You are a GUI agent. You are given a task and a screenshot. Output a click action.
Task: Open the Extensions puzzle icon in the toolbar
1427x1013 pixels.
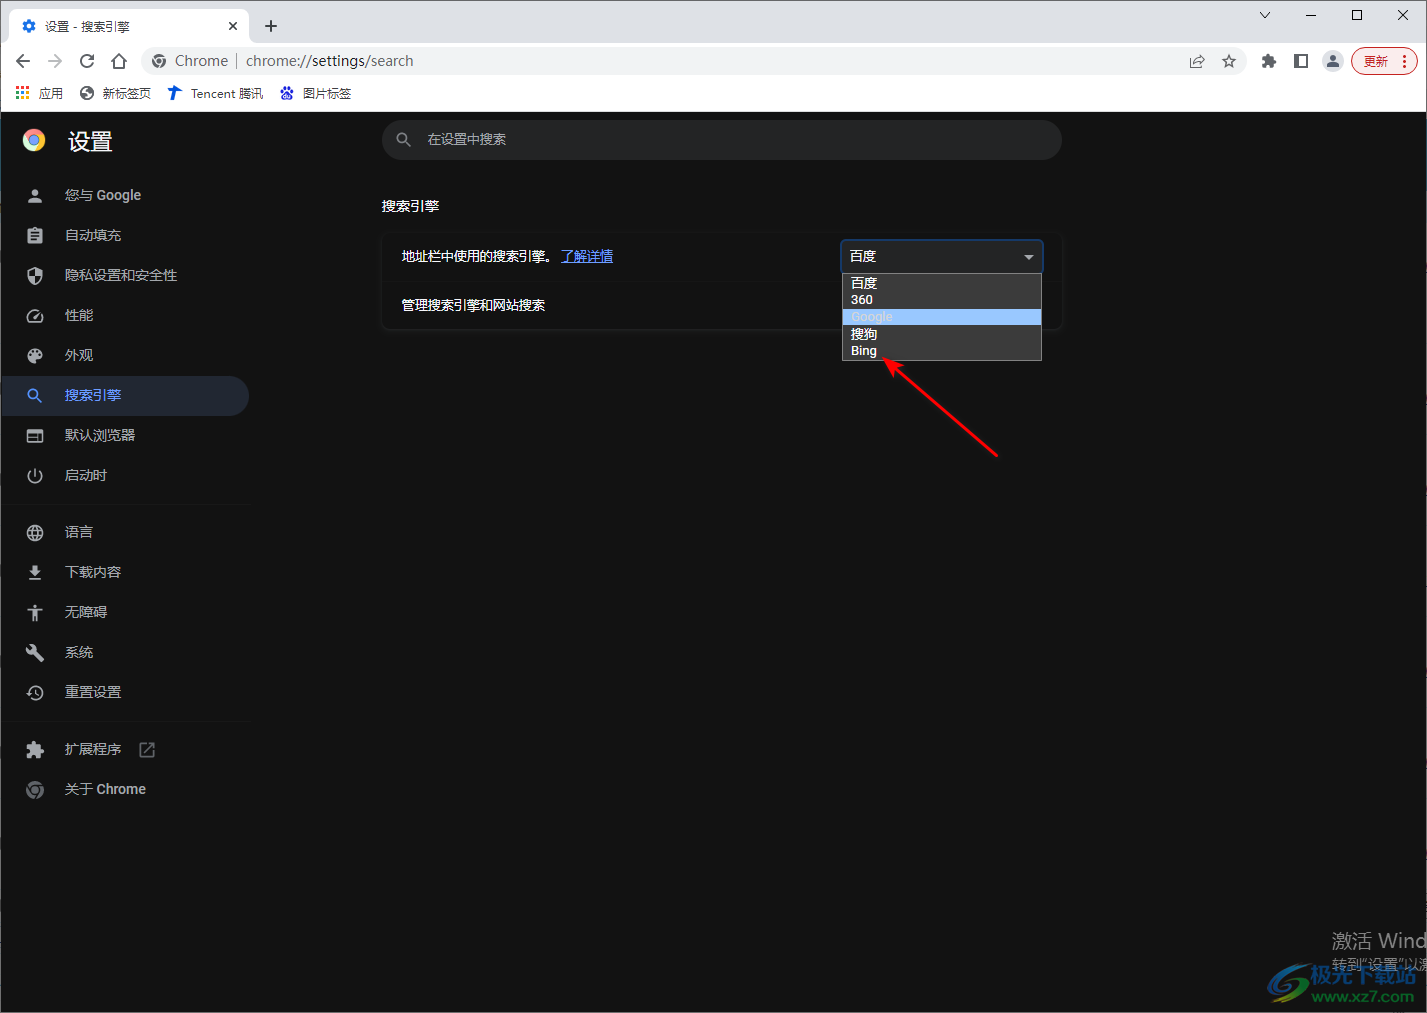click(1269, 61)
